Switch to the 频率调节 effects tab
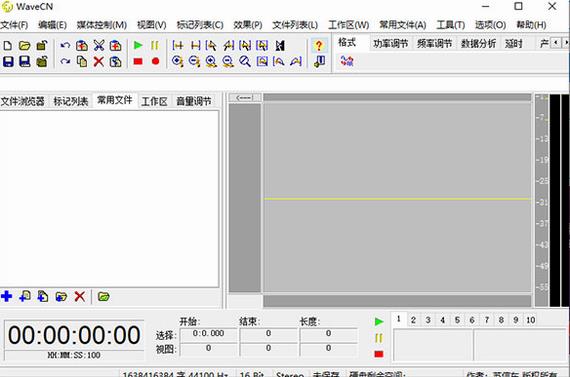Screen dimensions: 570x377 click(x=434, y=44)
